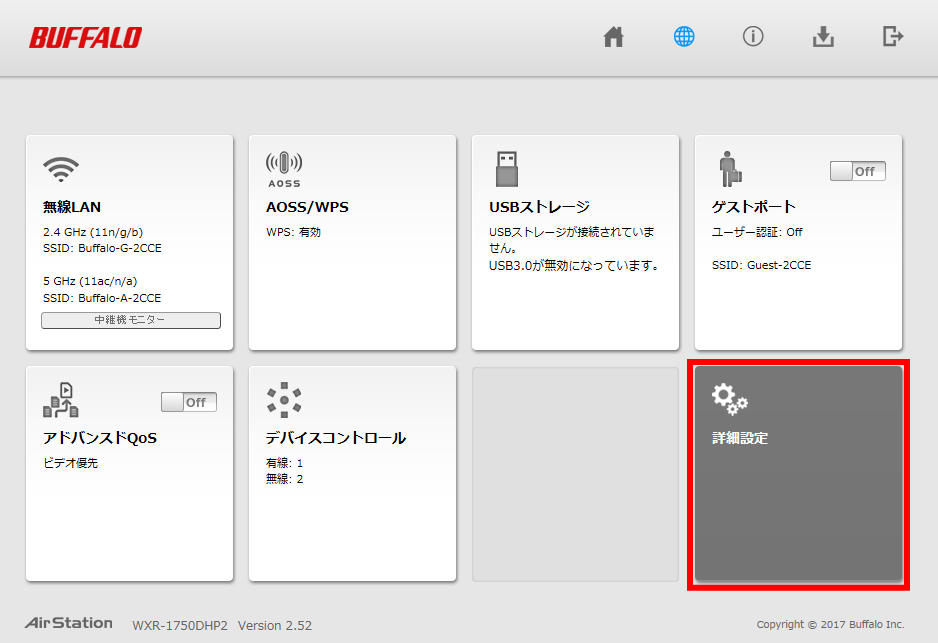Open the home dashboard icon
Screen dimensions: 938x643
click(613, 36)
